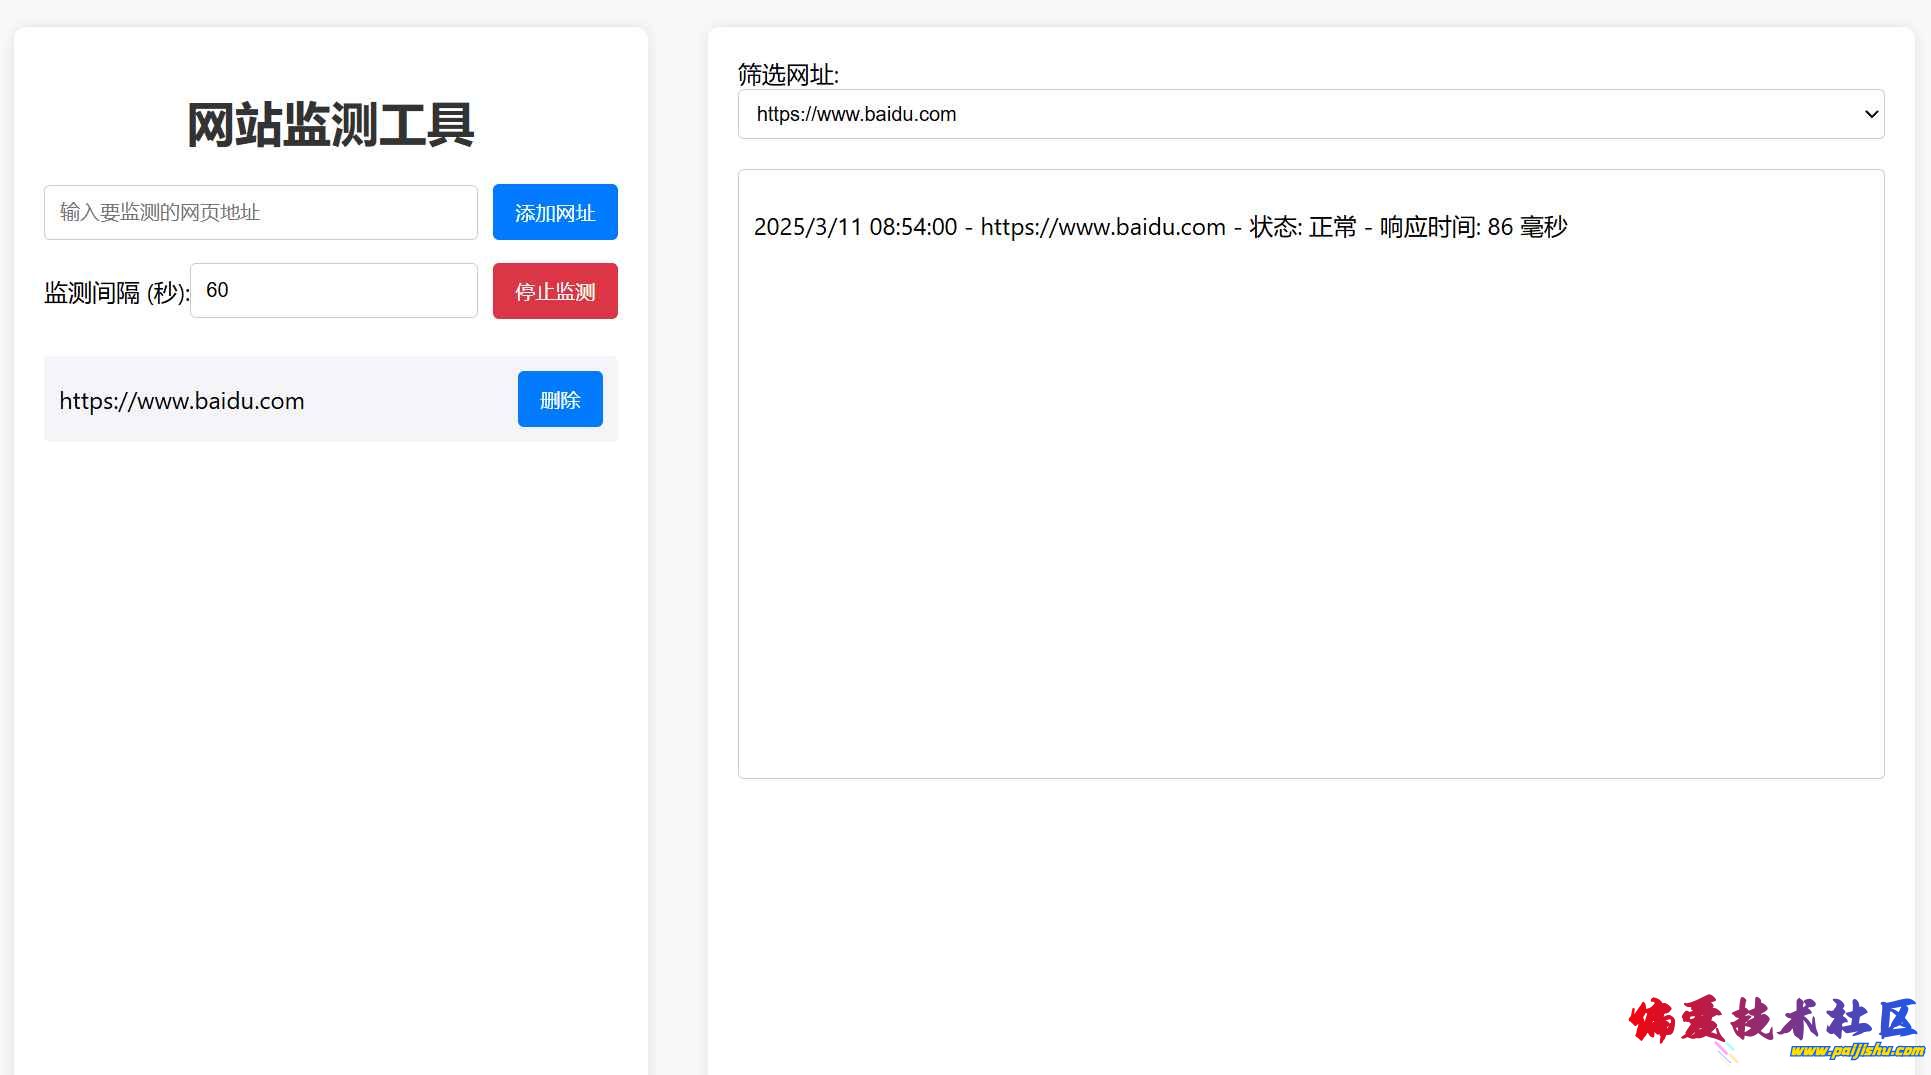1931x1075 pixels.
Task: Click the 监测间隔 (秒) label
Action: coord(116,293)
